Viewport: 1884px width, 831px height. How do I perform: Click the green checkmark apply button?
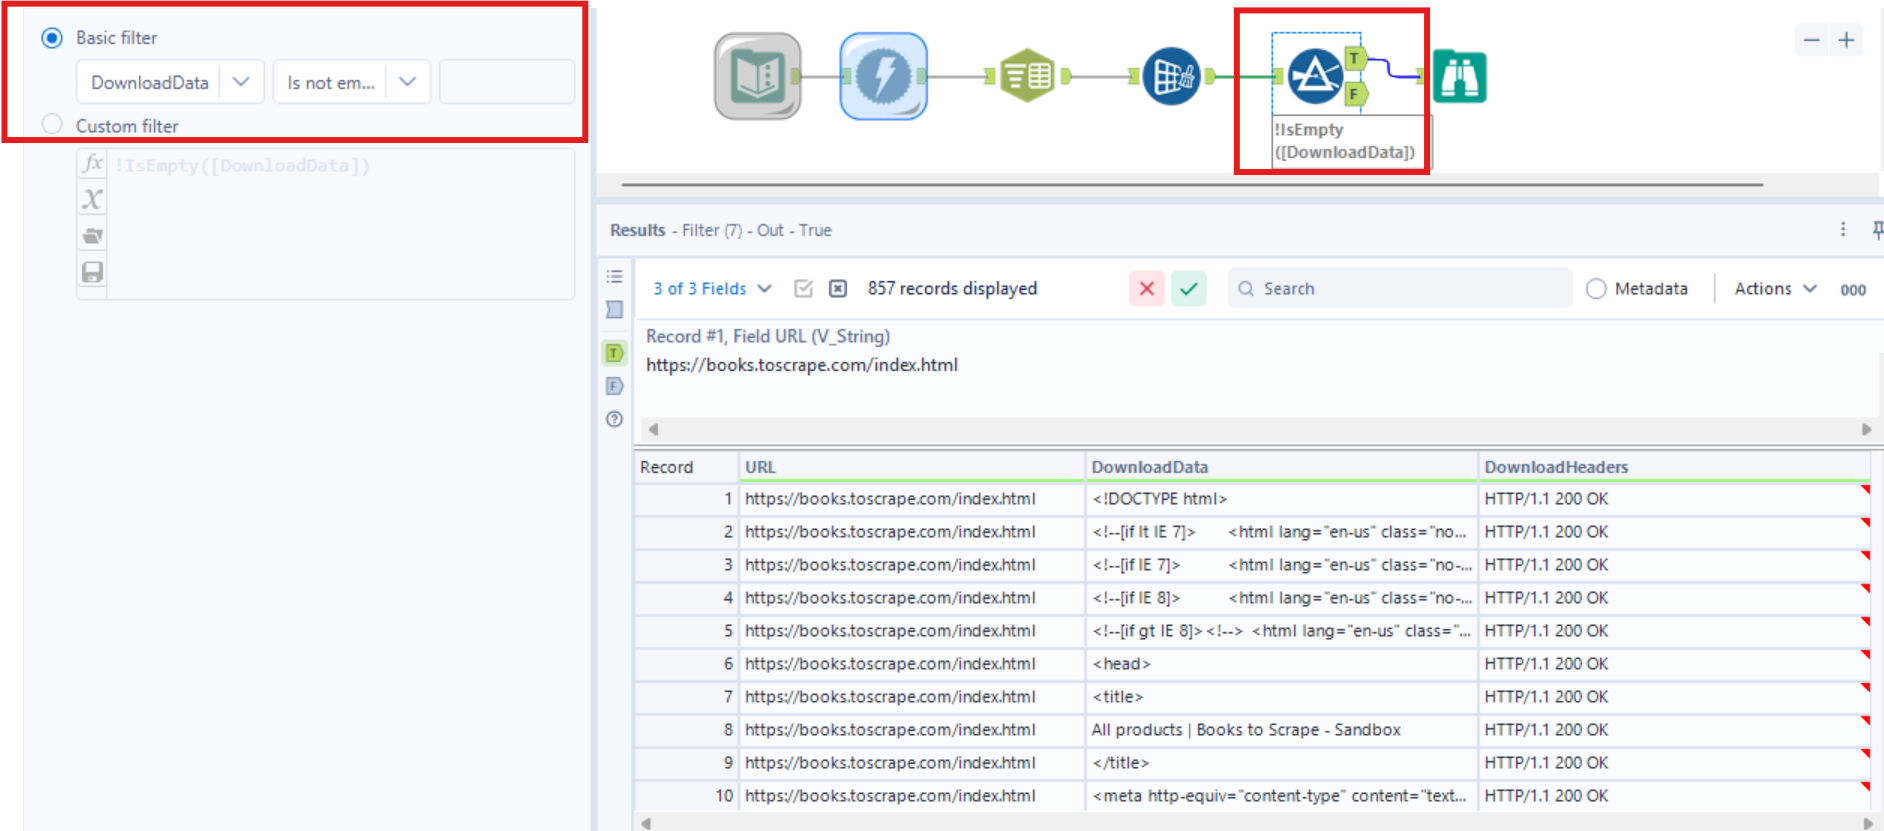pos(1189,289)
